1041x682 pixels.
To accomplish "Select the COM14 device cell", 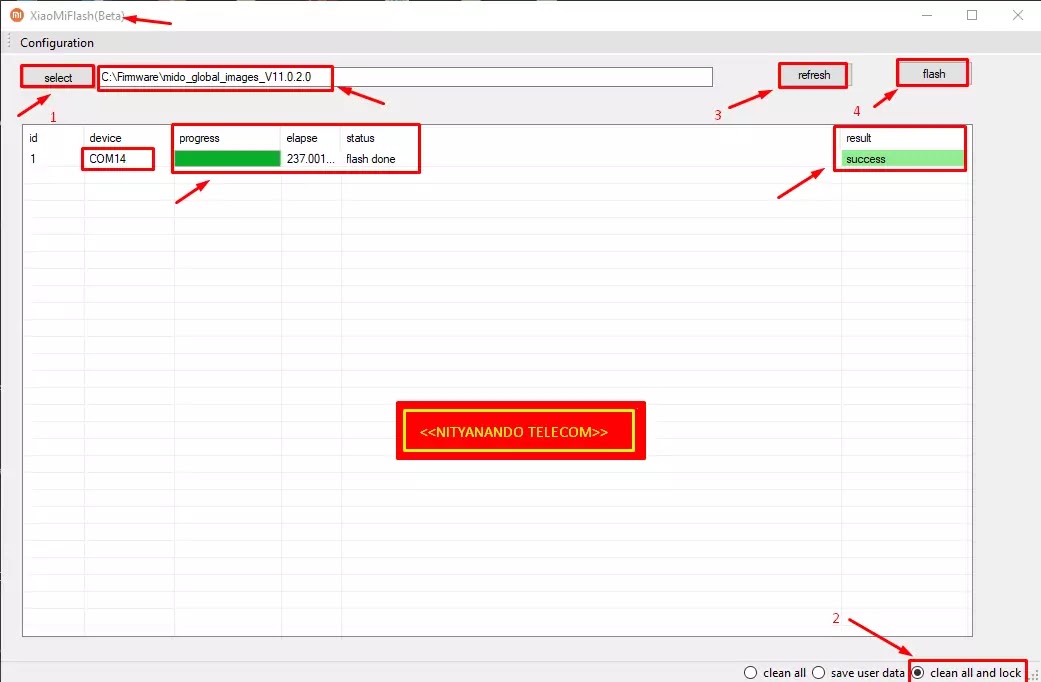I will pos(108,159).
